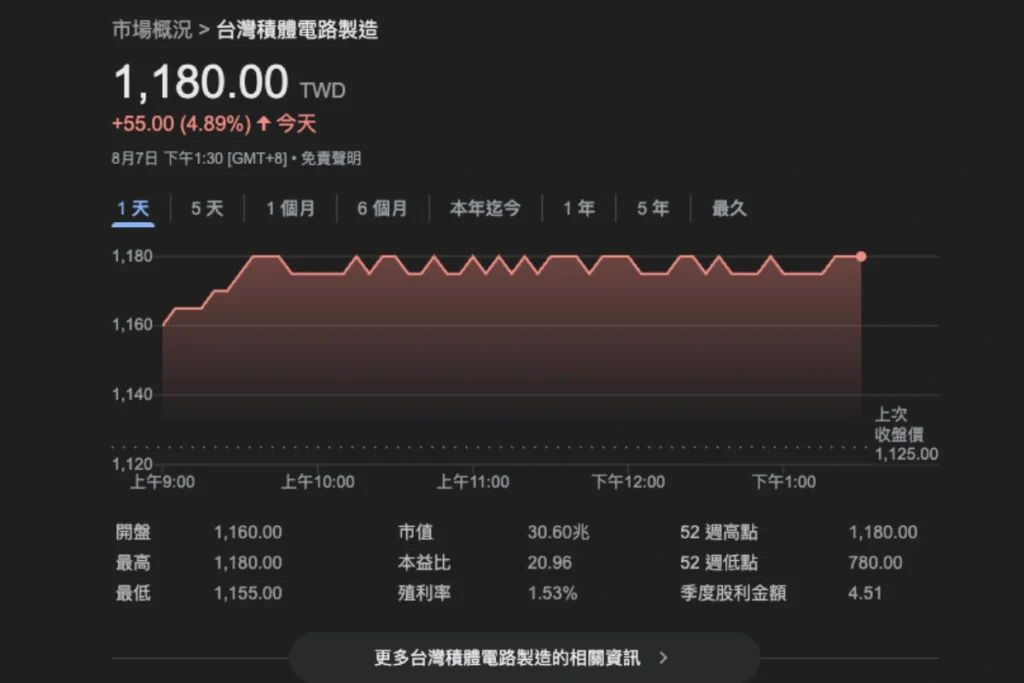Click the 開盤 value 1,160.00
Screen dimensions: 1024x683
[x=248, y=532]
